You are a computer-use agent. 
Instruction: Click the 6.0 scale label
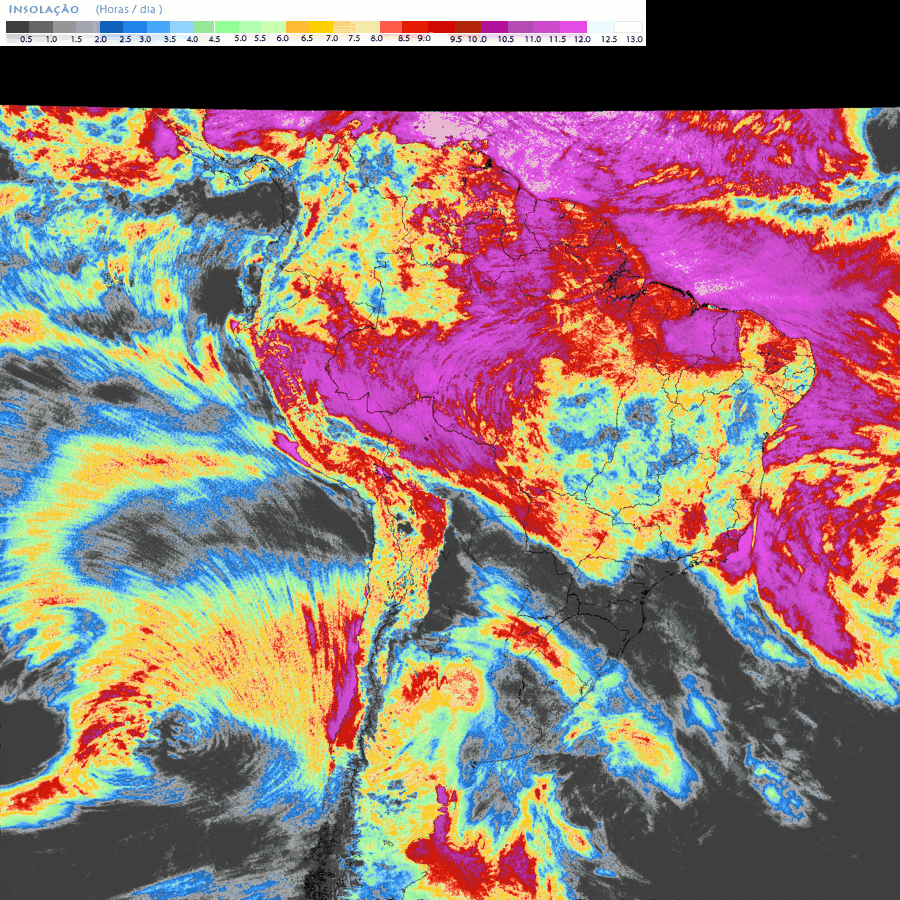pos(282,38)
